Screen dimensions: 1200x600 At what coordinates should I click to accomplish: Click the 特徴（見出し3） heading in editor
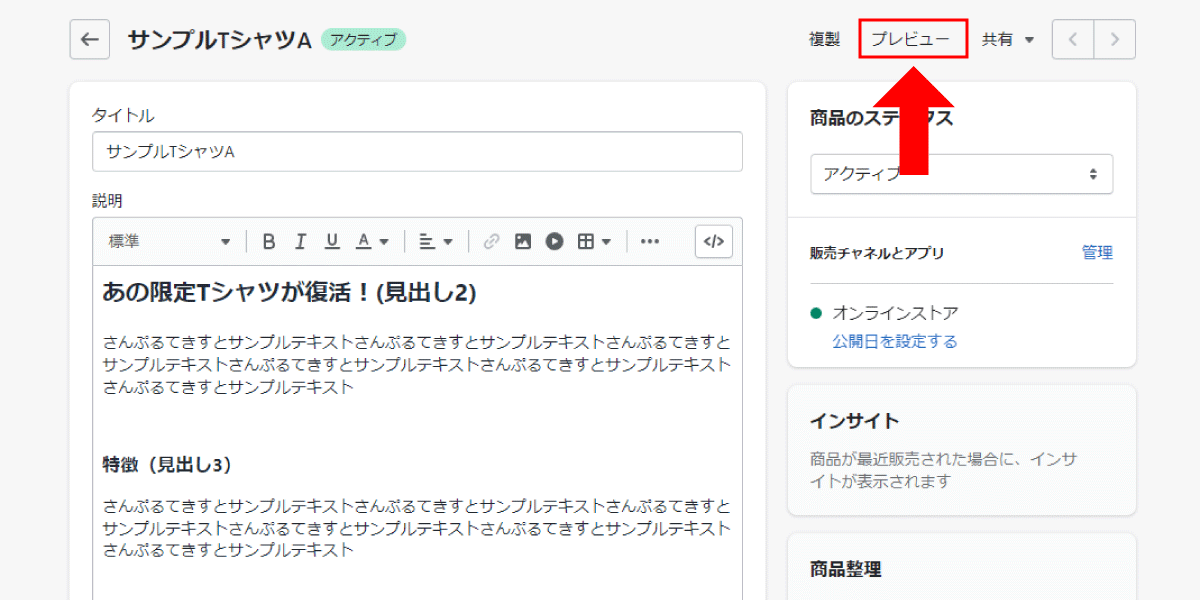pyautogui.click(x=167, y=464)
